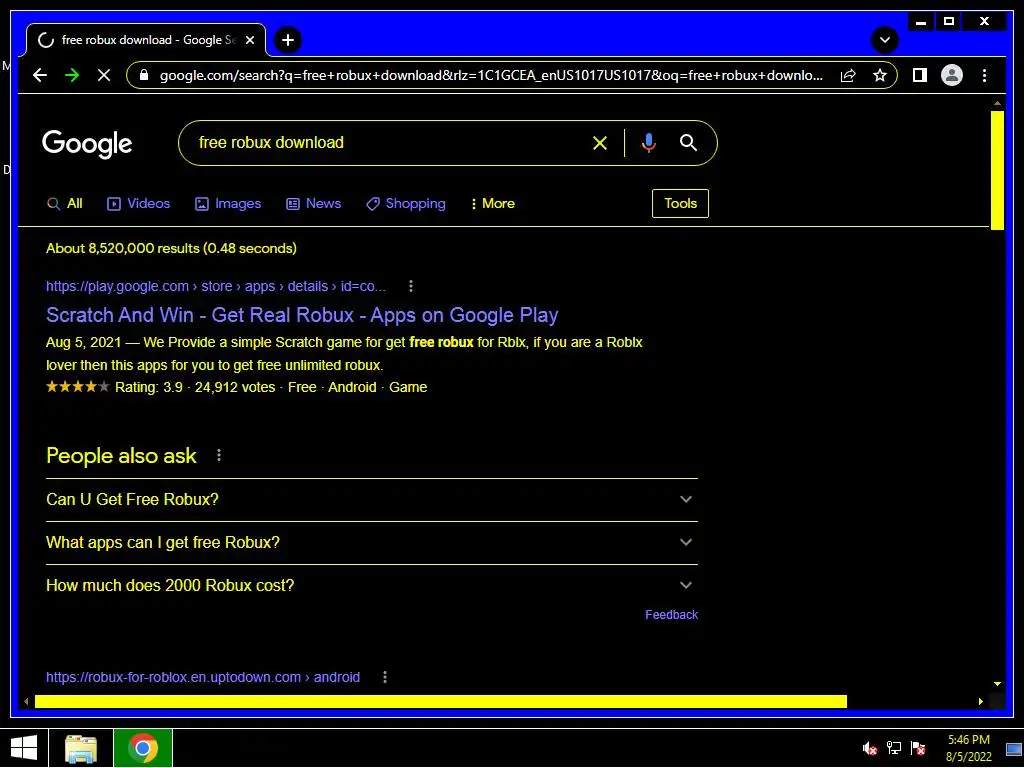The height and width of the screenshot is (768, 1024).
Task: Switch to the Images tab
Action: click(x=228, y=204)
